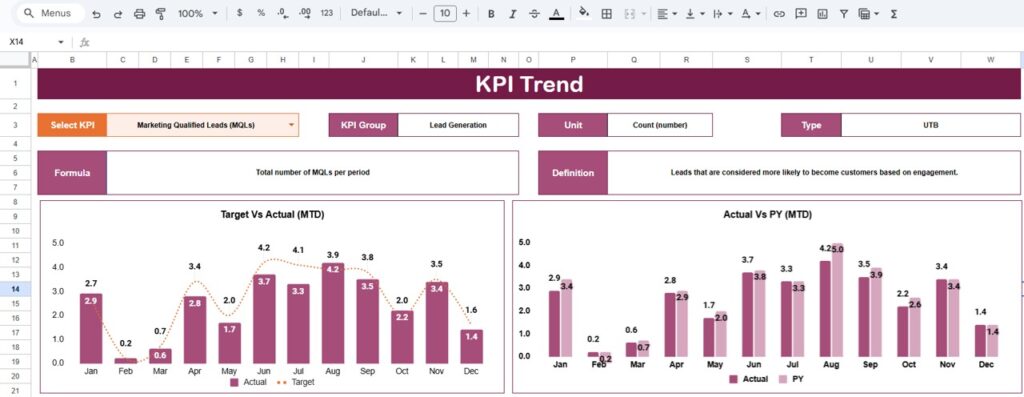The height and width of the screenshot is (397, 1024).
Task: Redo the last action
Action: (118, 14)
